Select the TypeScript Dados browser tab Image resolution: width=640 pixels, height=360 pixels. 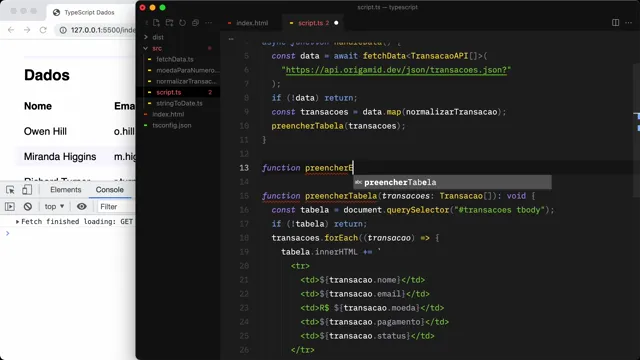point(89,13)
